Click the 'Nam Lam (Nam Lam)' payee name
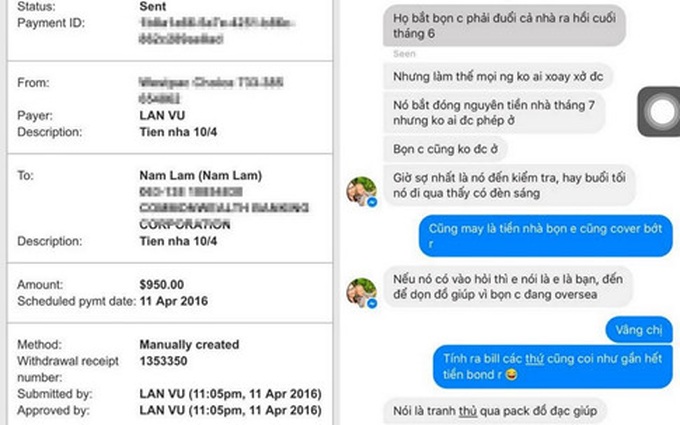Viewport: 680px width, 425px height. pos(201,176)
